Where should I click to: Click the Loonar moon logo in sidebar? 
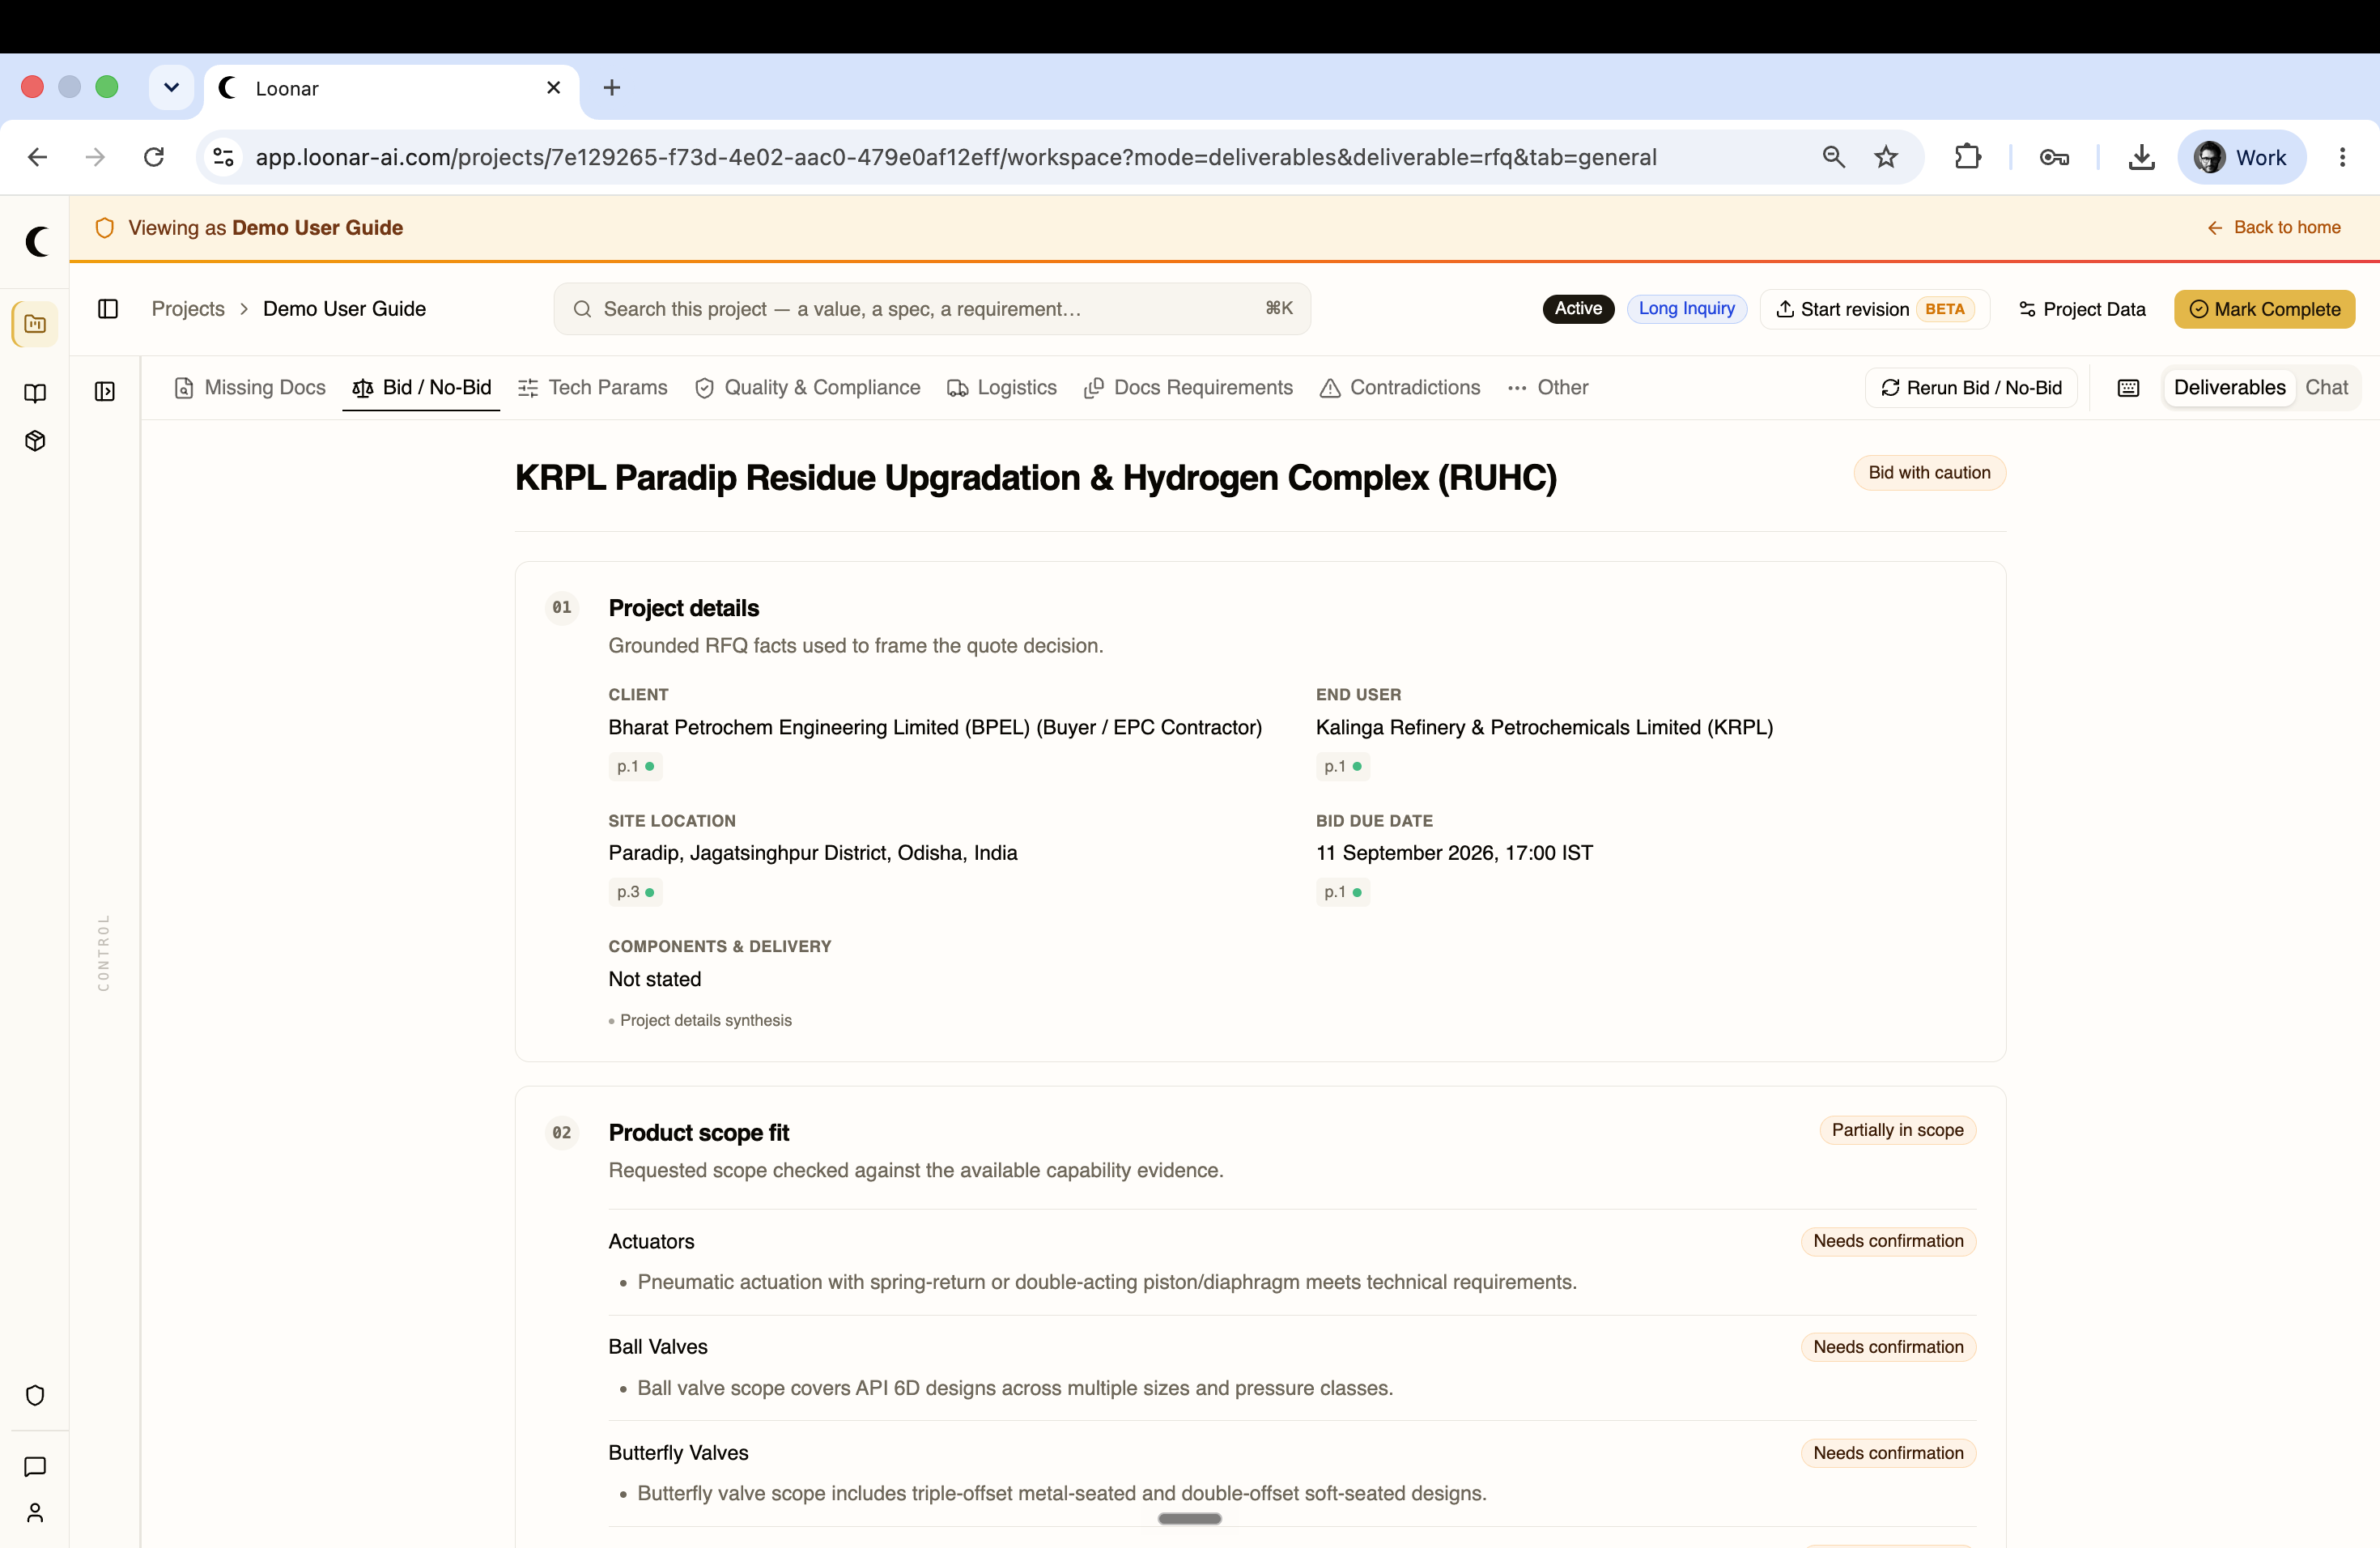pyautogui.click(x=36, y=241)
